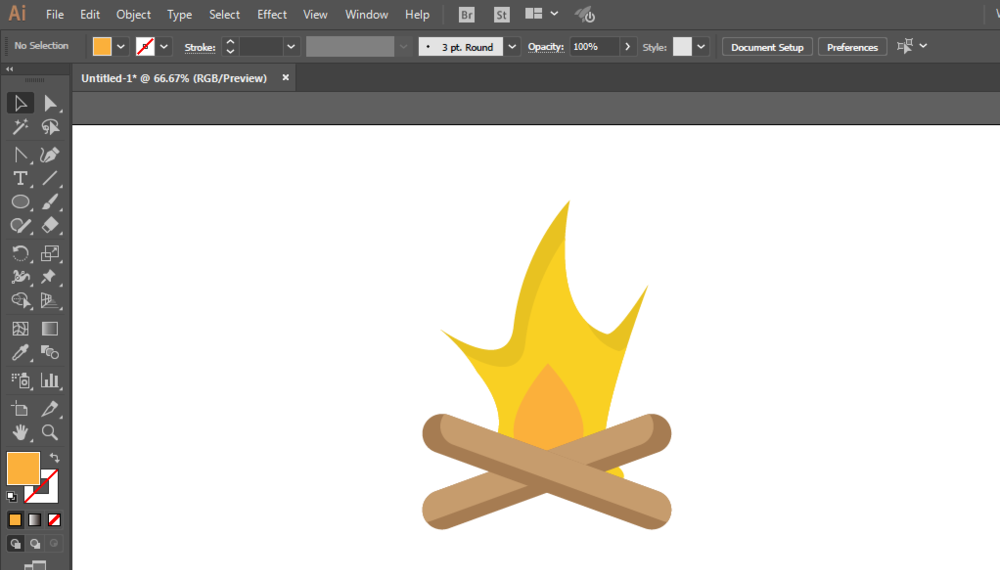Click the Preferences button

[x=852, y=47]
